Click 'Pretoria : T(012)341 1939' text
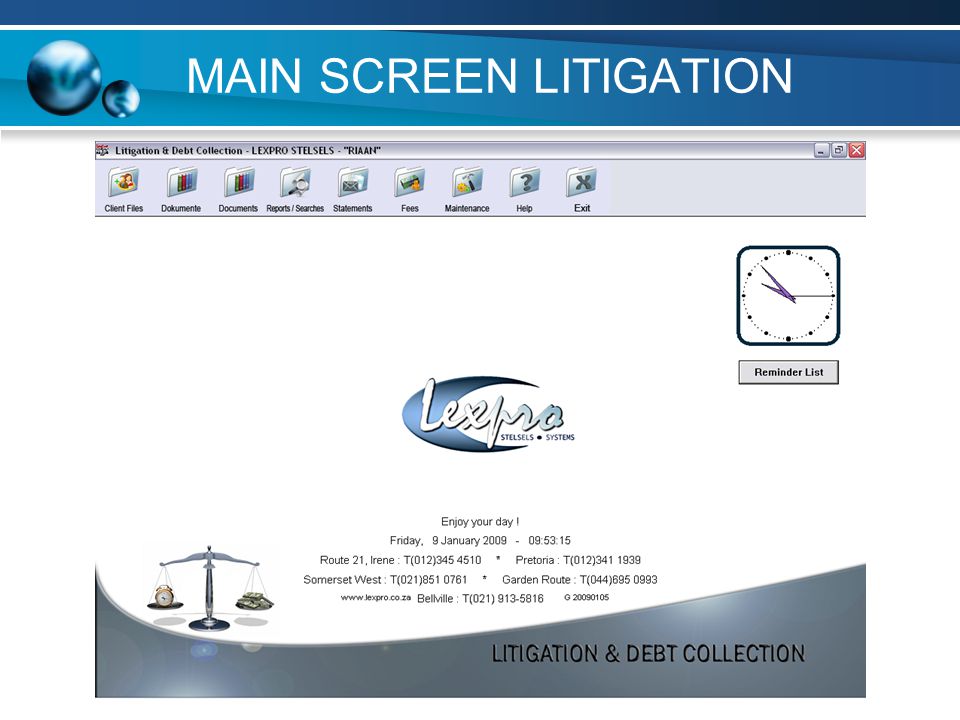 tap(578, 560)
